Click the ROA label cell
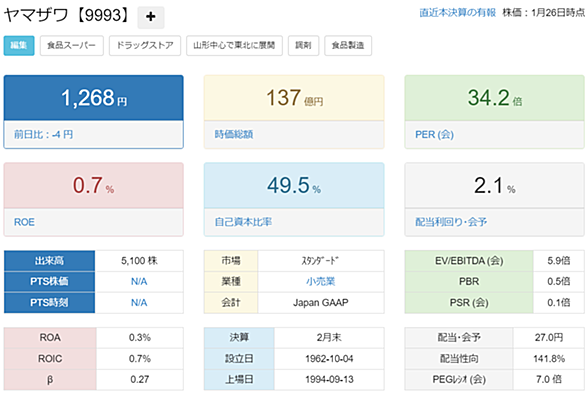 click(x=50, y=338)
